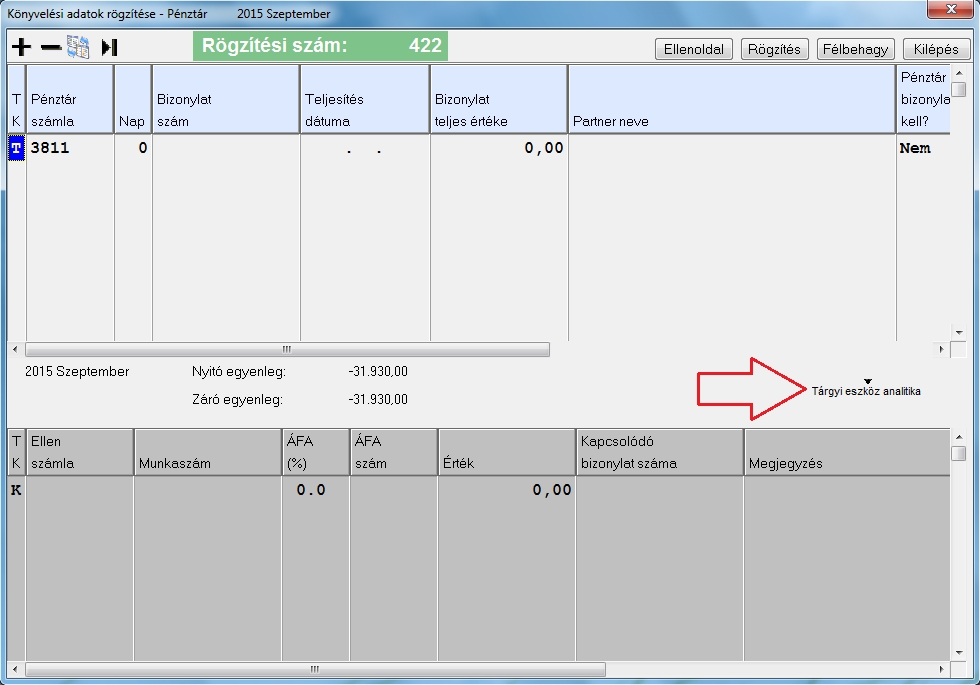Select the Bizonylat szám cell in first row
The height and width of the screenshot is (685, 980).
coord(226,148)
